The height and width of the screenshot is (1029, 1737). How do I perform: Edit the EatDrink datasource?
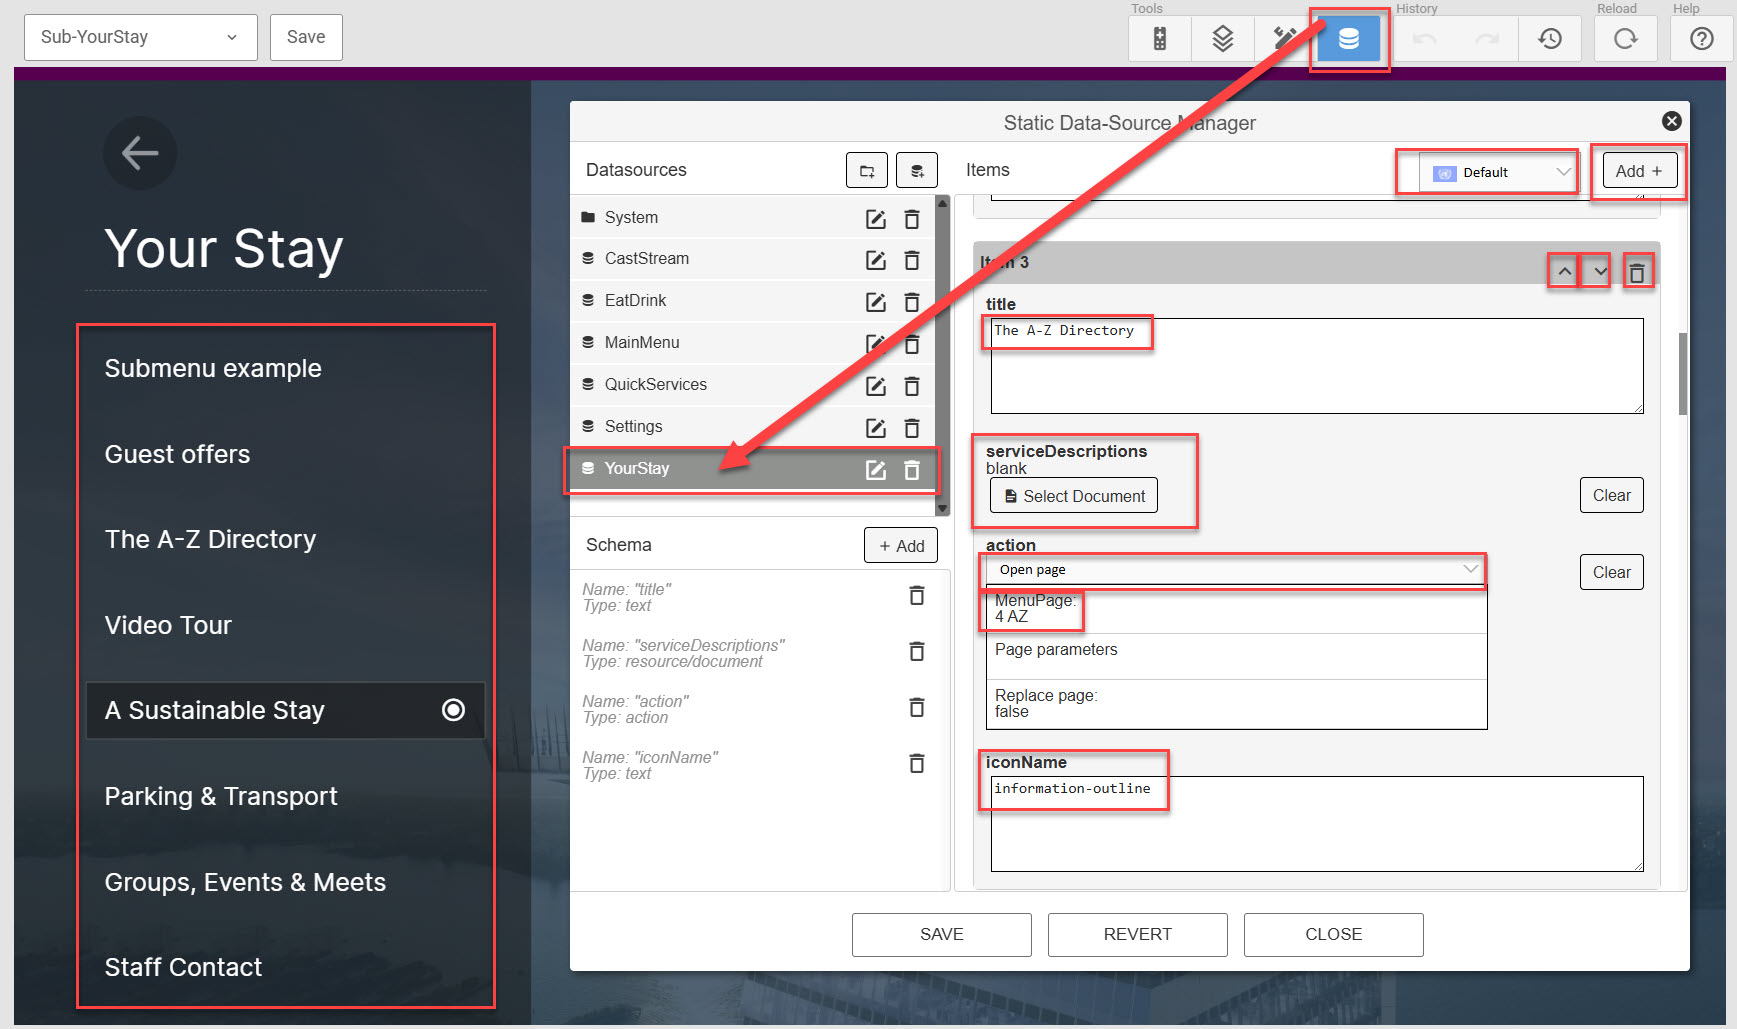pyautogui.click(x=875, y=302)
